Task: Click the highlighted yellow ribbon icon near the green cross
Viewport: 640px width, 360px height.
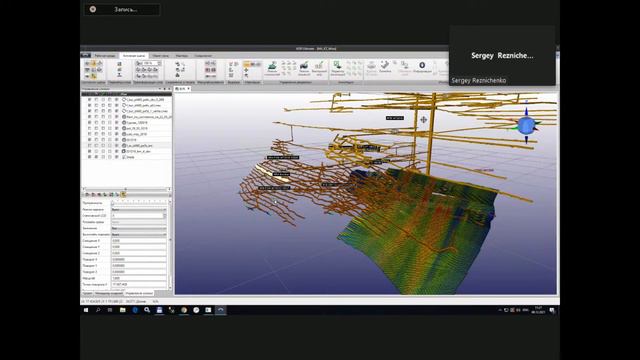Action: [x=247, y=64]
